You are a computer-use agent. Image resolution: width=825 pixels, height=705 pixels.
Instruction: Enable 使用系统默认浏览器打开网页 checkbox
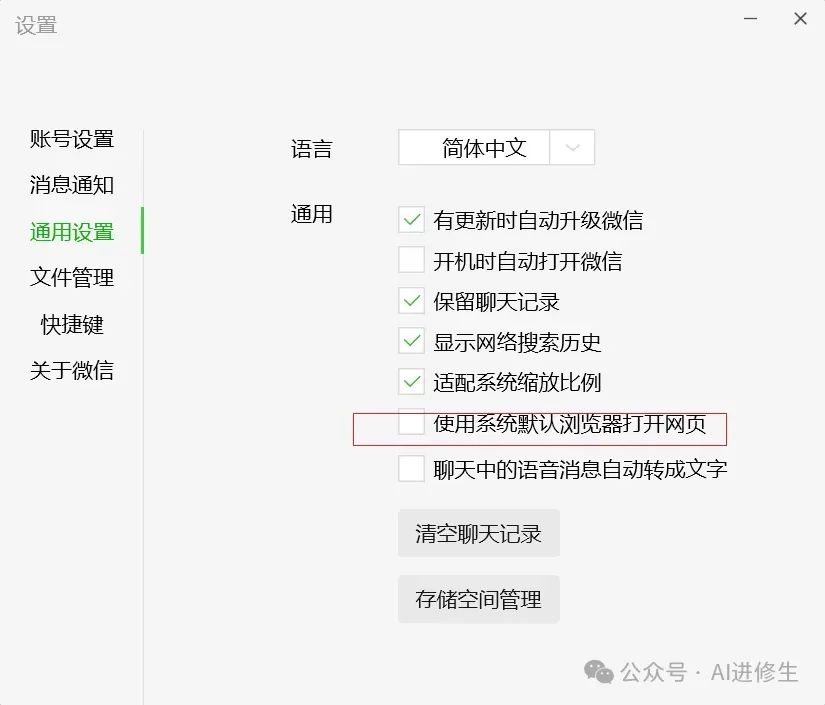click(411, 424)
